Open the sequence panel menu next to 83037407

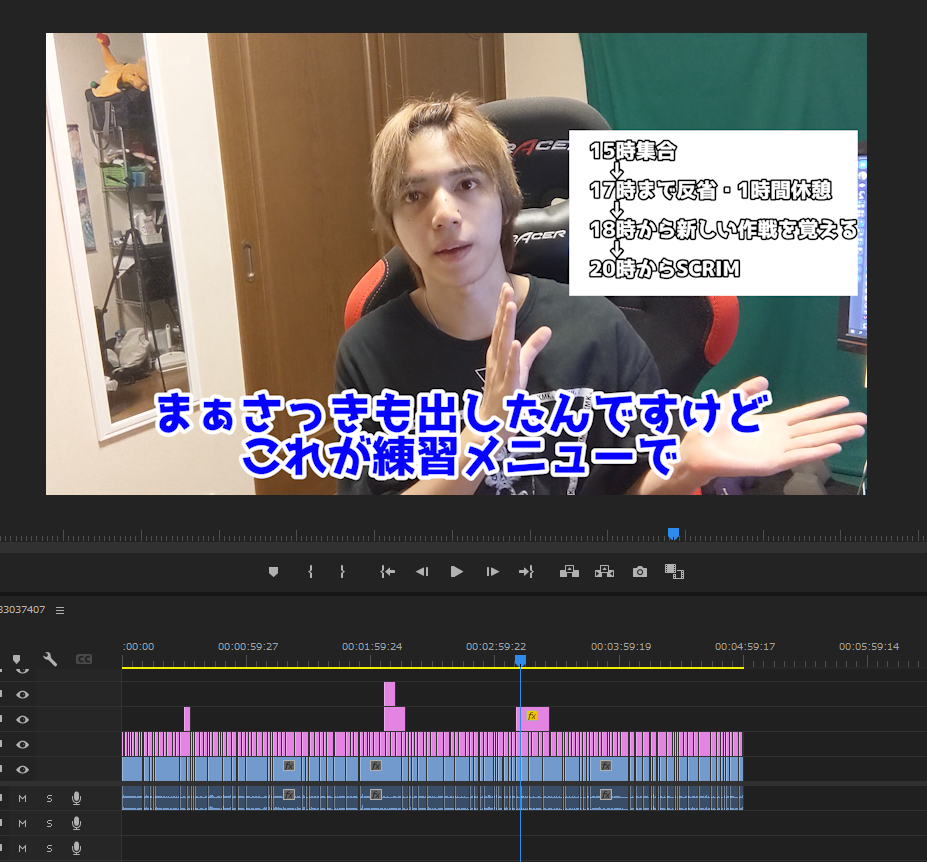tap(60, 610)
